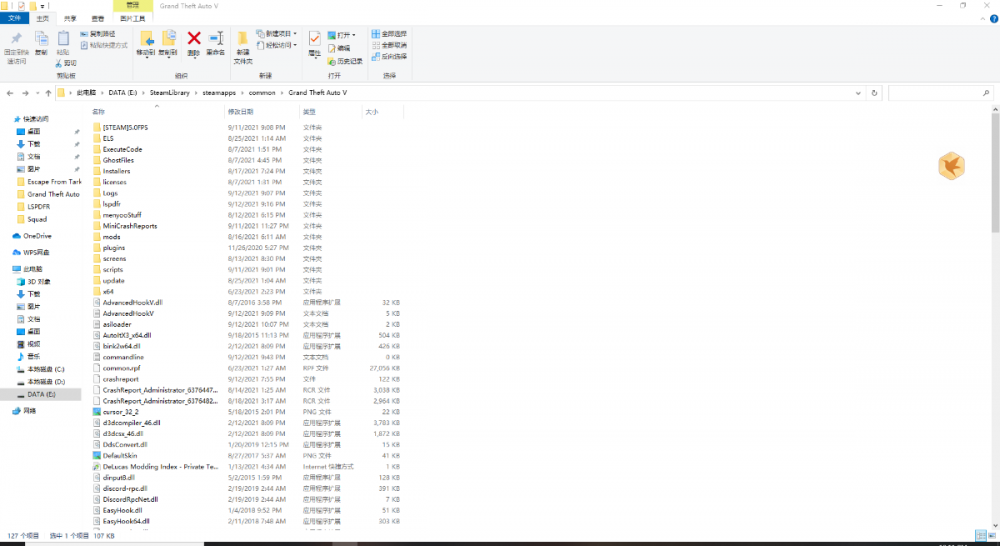Go back with the left arrow
The image size is (1000, 546).
tap(10, 93)
